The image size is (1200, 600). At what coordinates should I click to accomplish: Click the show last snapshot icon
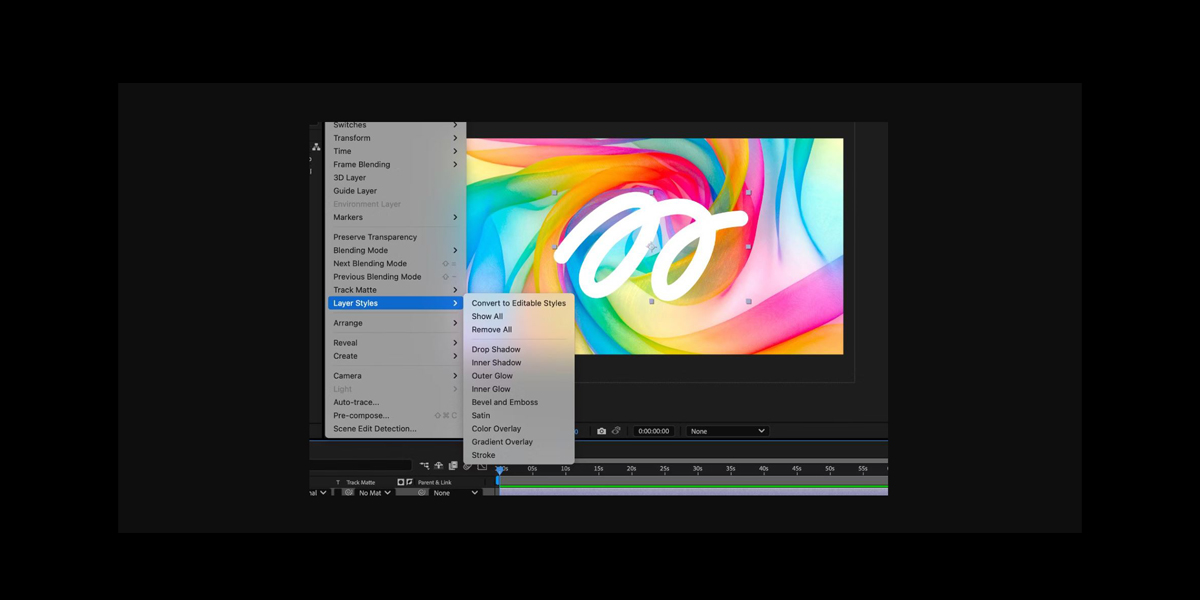tap(617, 431)
